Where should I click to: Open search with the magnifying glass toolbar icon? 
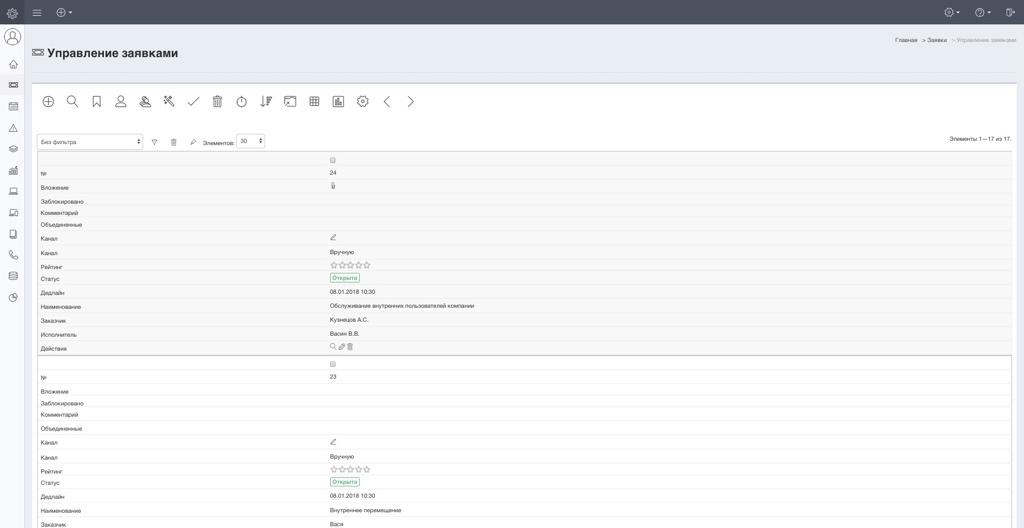coord(72,102)
